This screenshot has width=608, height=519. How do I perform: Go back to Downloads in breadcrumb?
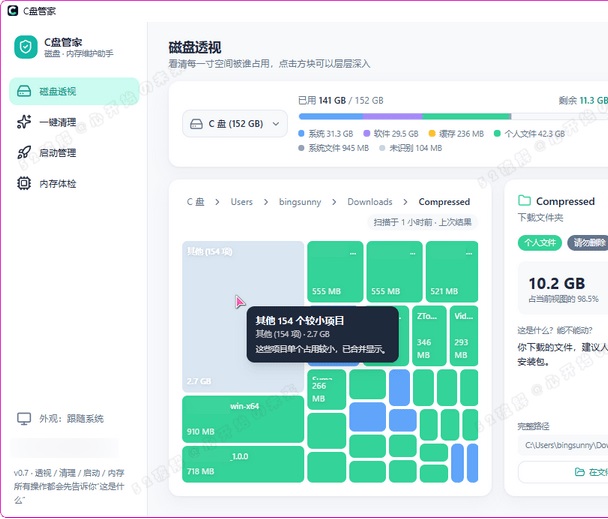coord(370,202)
